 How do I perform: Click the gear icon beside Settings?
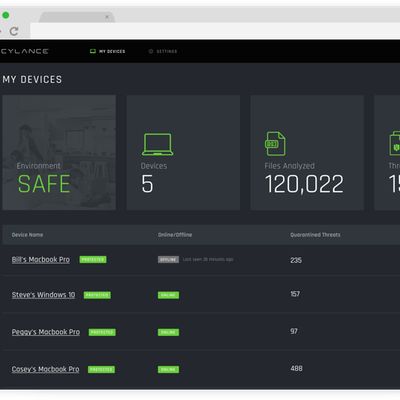click(x=151, y=51)
